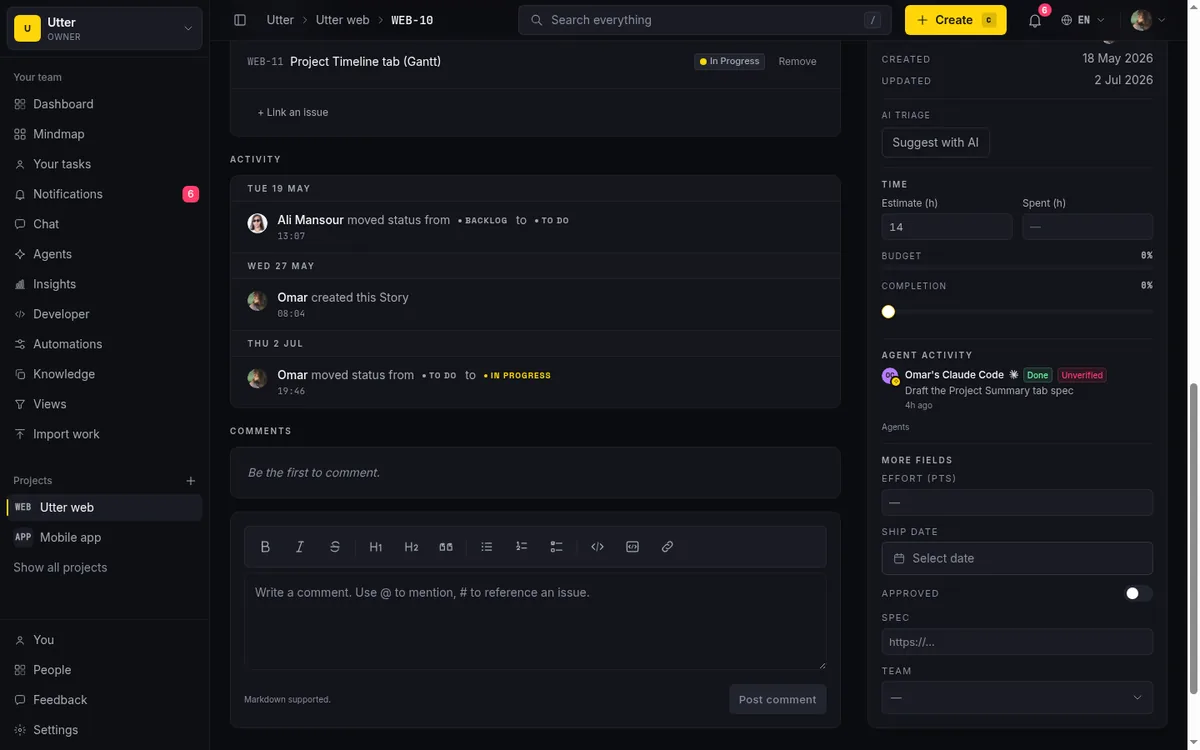Focus the Estimate hours field
The width and height of the screenshot is (1200, 750).
(x=946, y=227)
